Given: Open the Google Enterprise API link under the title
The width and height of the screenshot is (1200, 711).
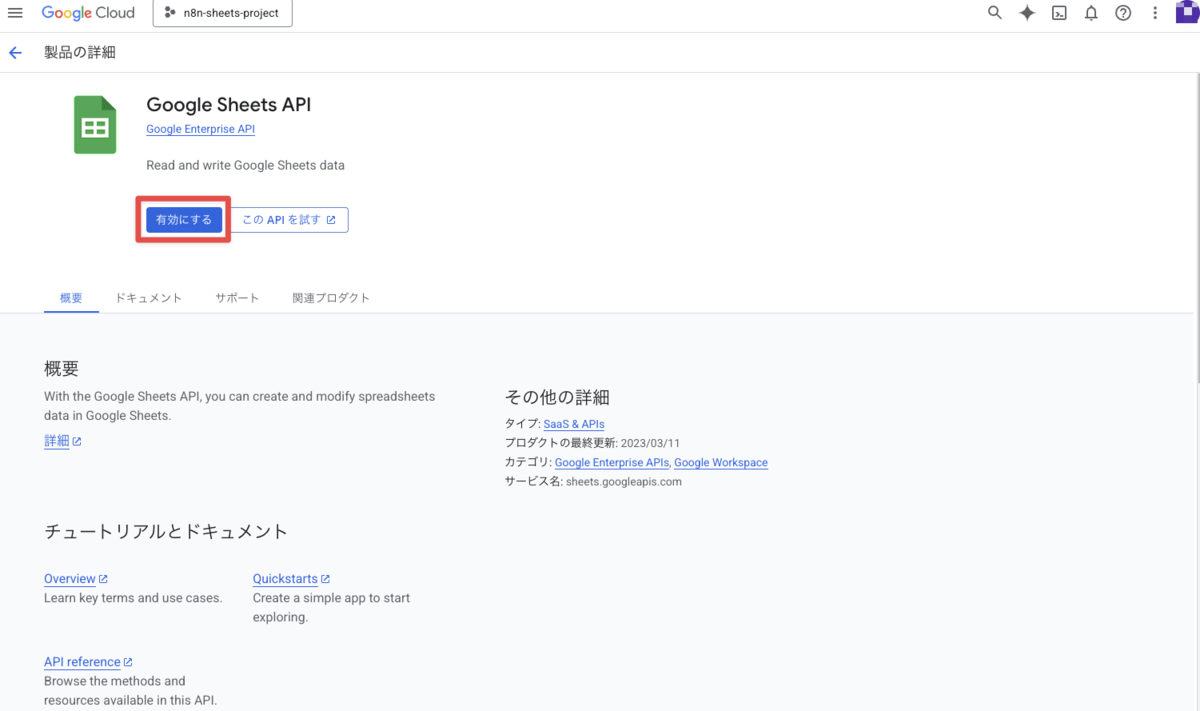Looking at the screenshot, I should 200,129.
